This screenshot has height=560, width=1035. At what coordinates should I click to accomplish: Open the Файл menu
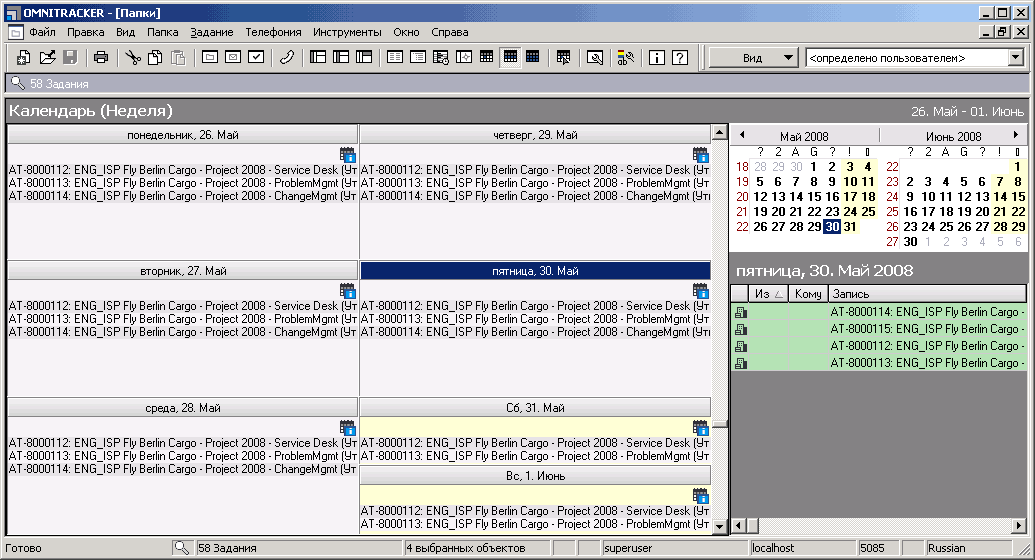[42, 32]
